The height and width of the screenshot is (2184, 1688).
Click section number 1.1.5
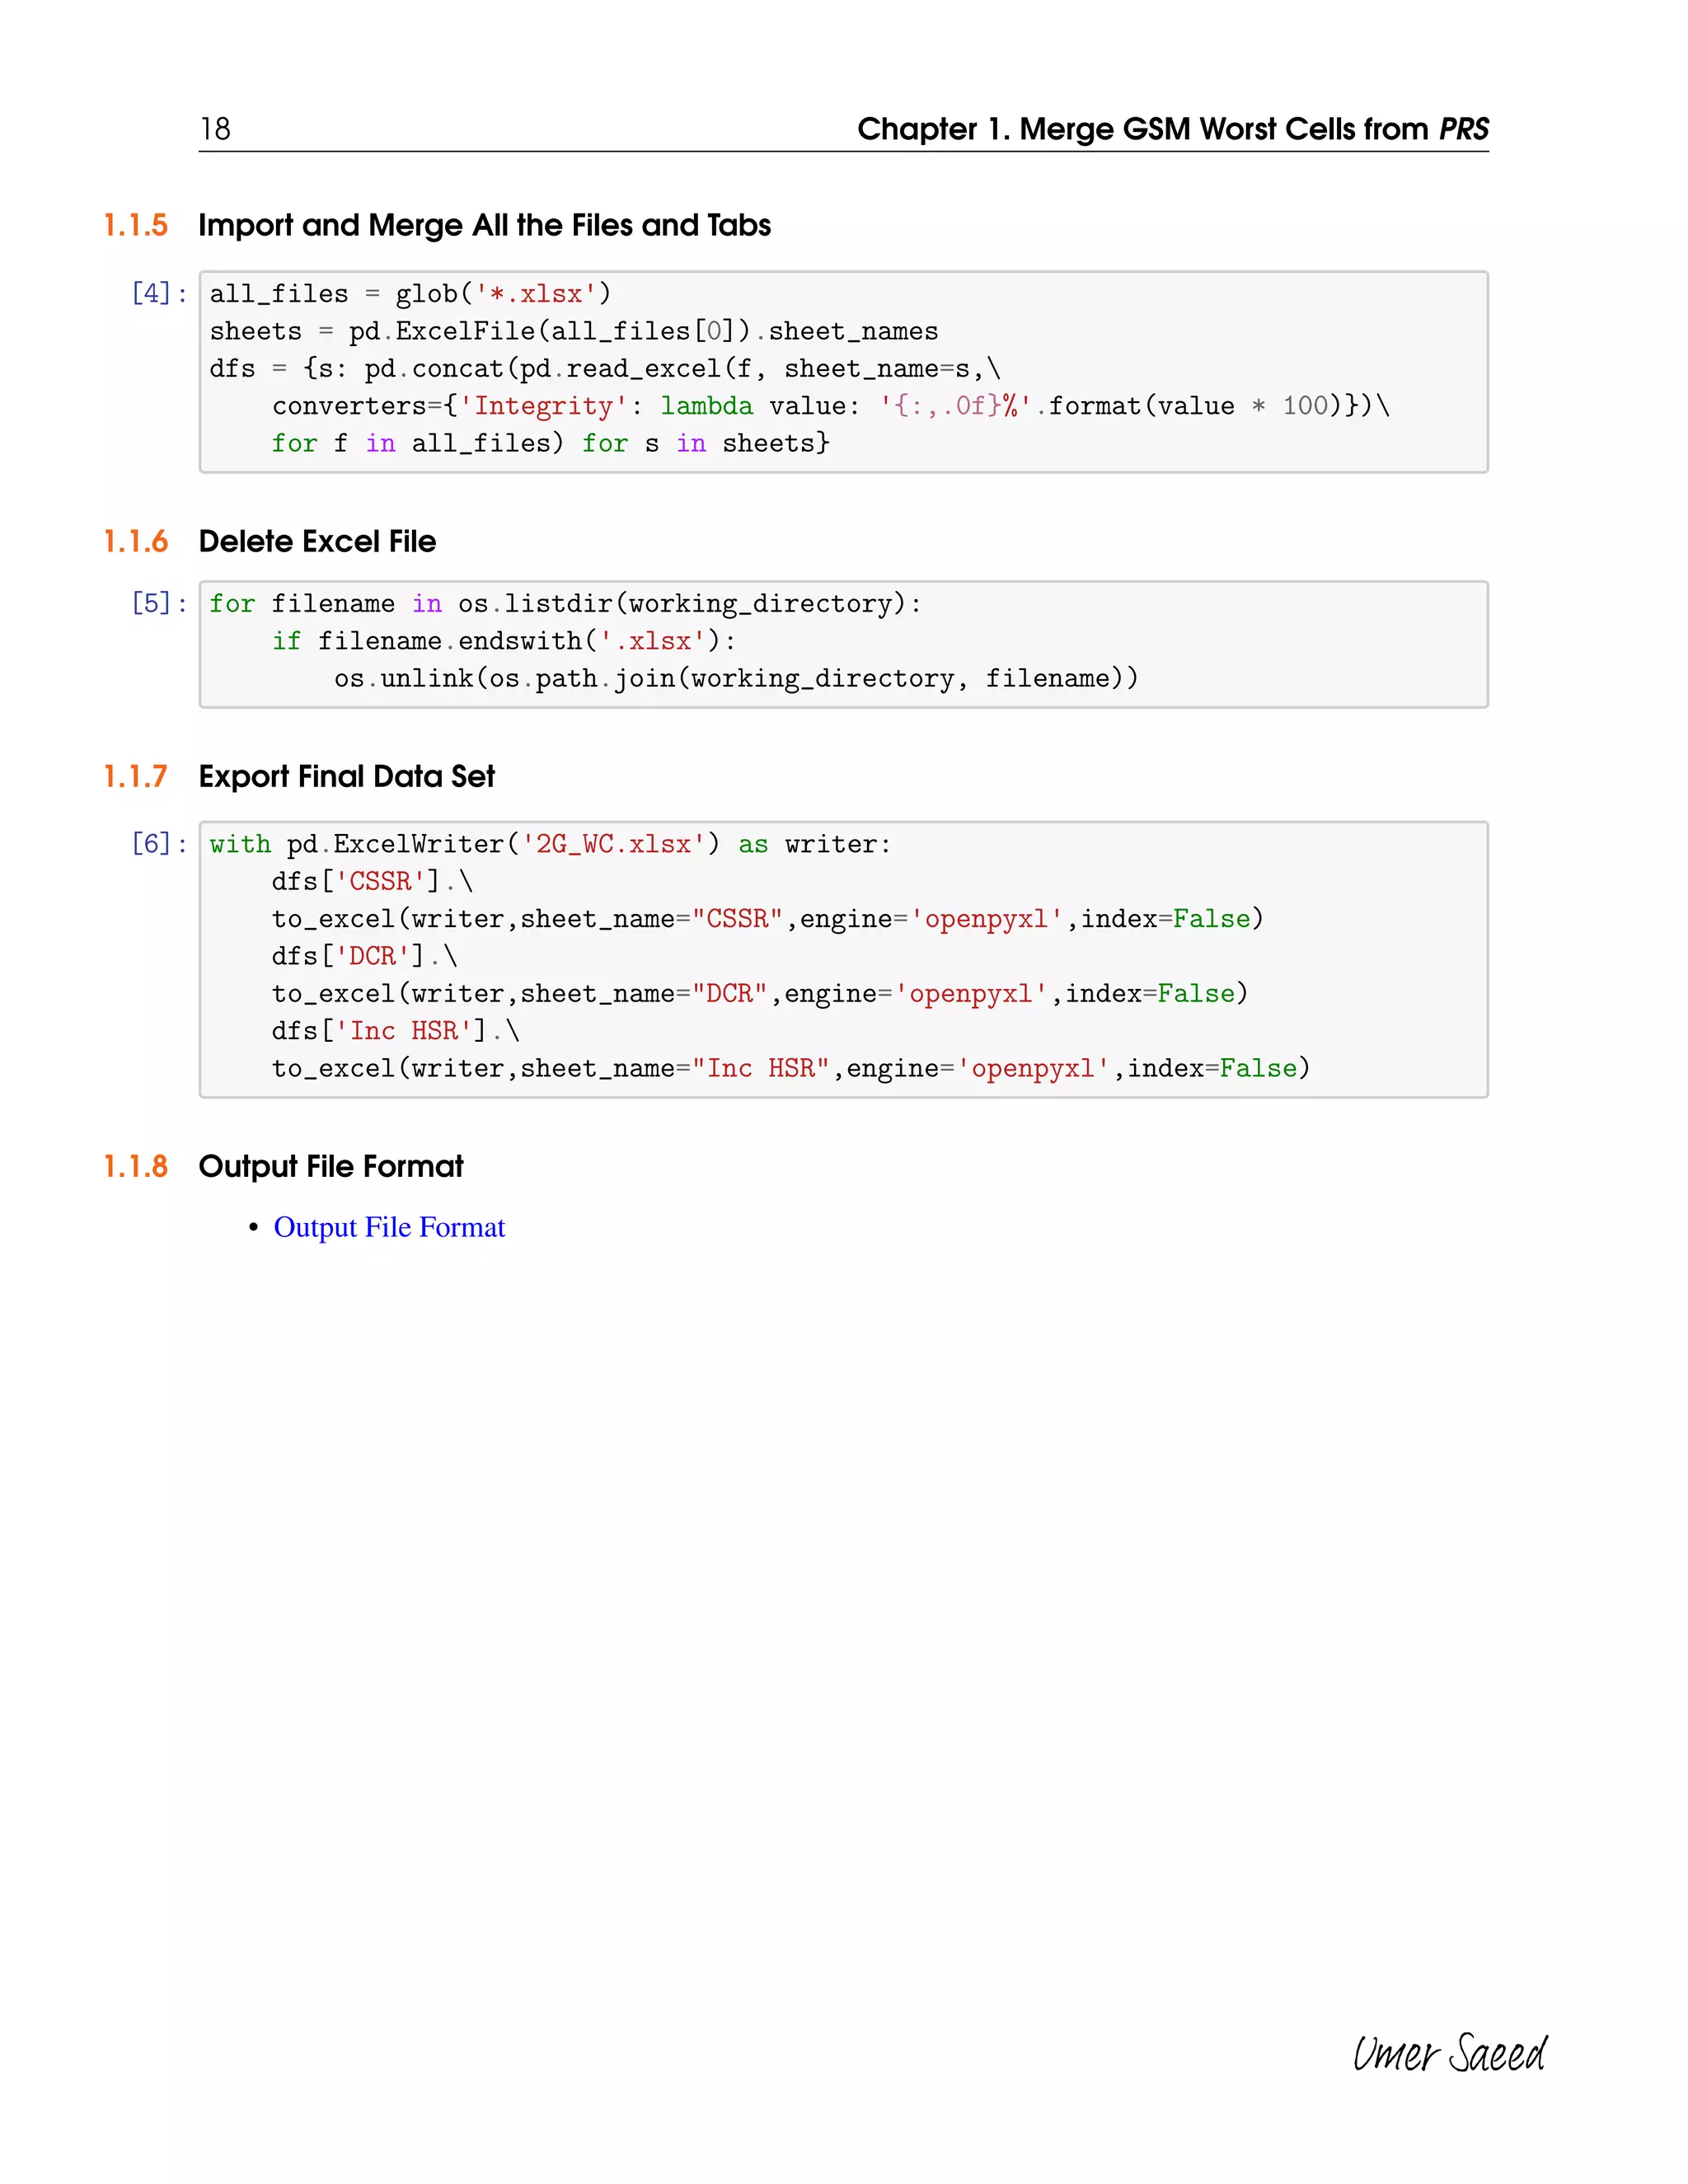click(x=136, y=225)
